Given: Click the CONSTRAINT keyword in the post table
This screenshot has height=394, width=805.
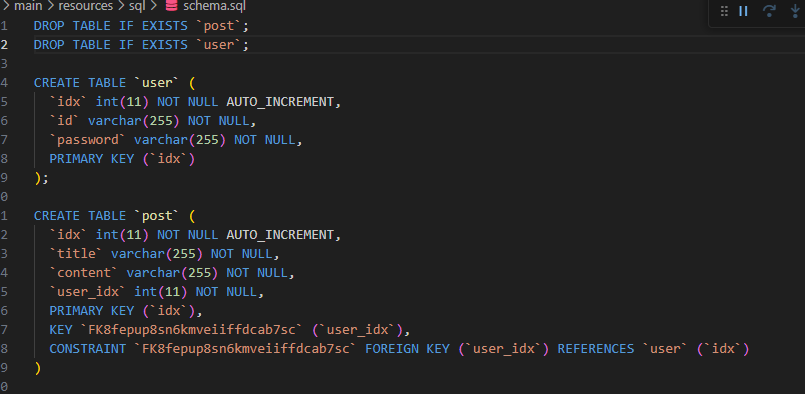Looking at the screenshot, I should pos(87,349).
